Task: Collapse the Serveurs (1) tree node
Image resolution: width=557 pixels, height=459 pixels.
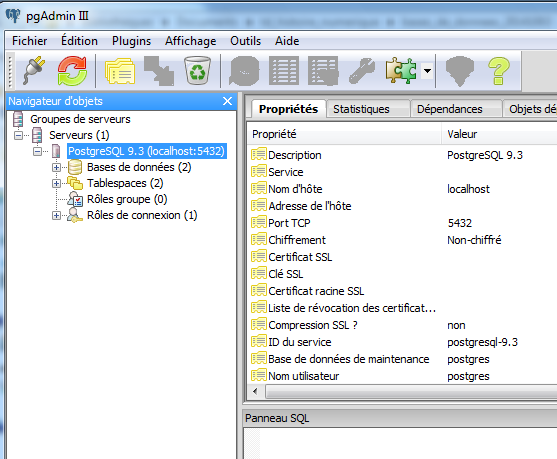Action: point(18,135)
